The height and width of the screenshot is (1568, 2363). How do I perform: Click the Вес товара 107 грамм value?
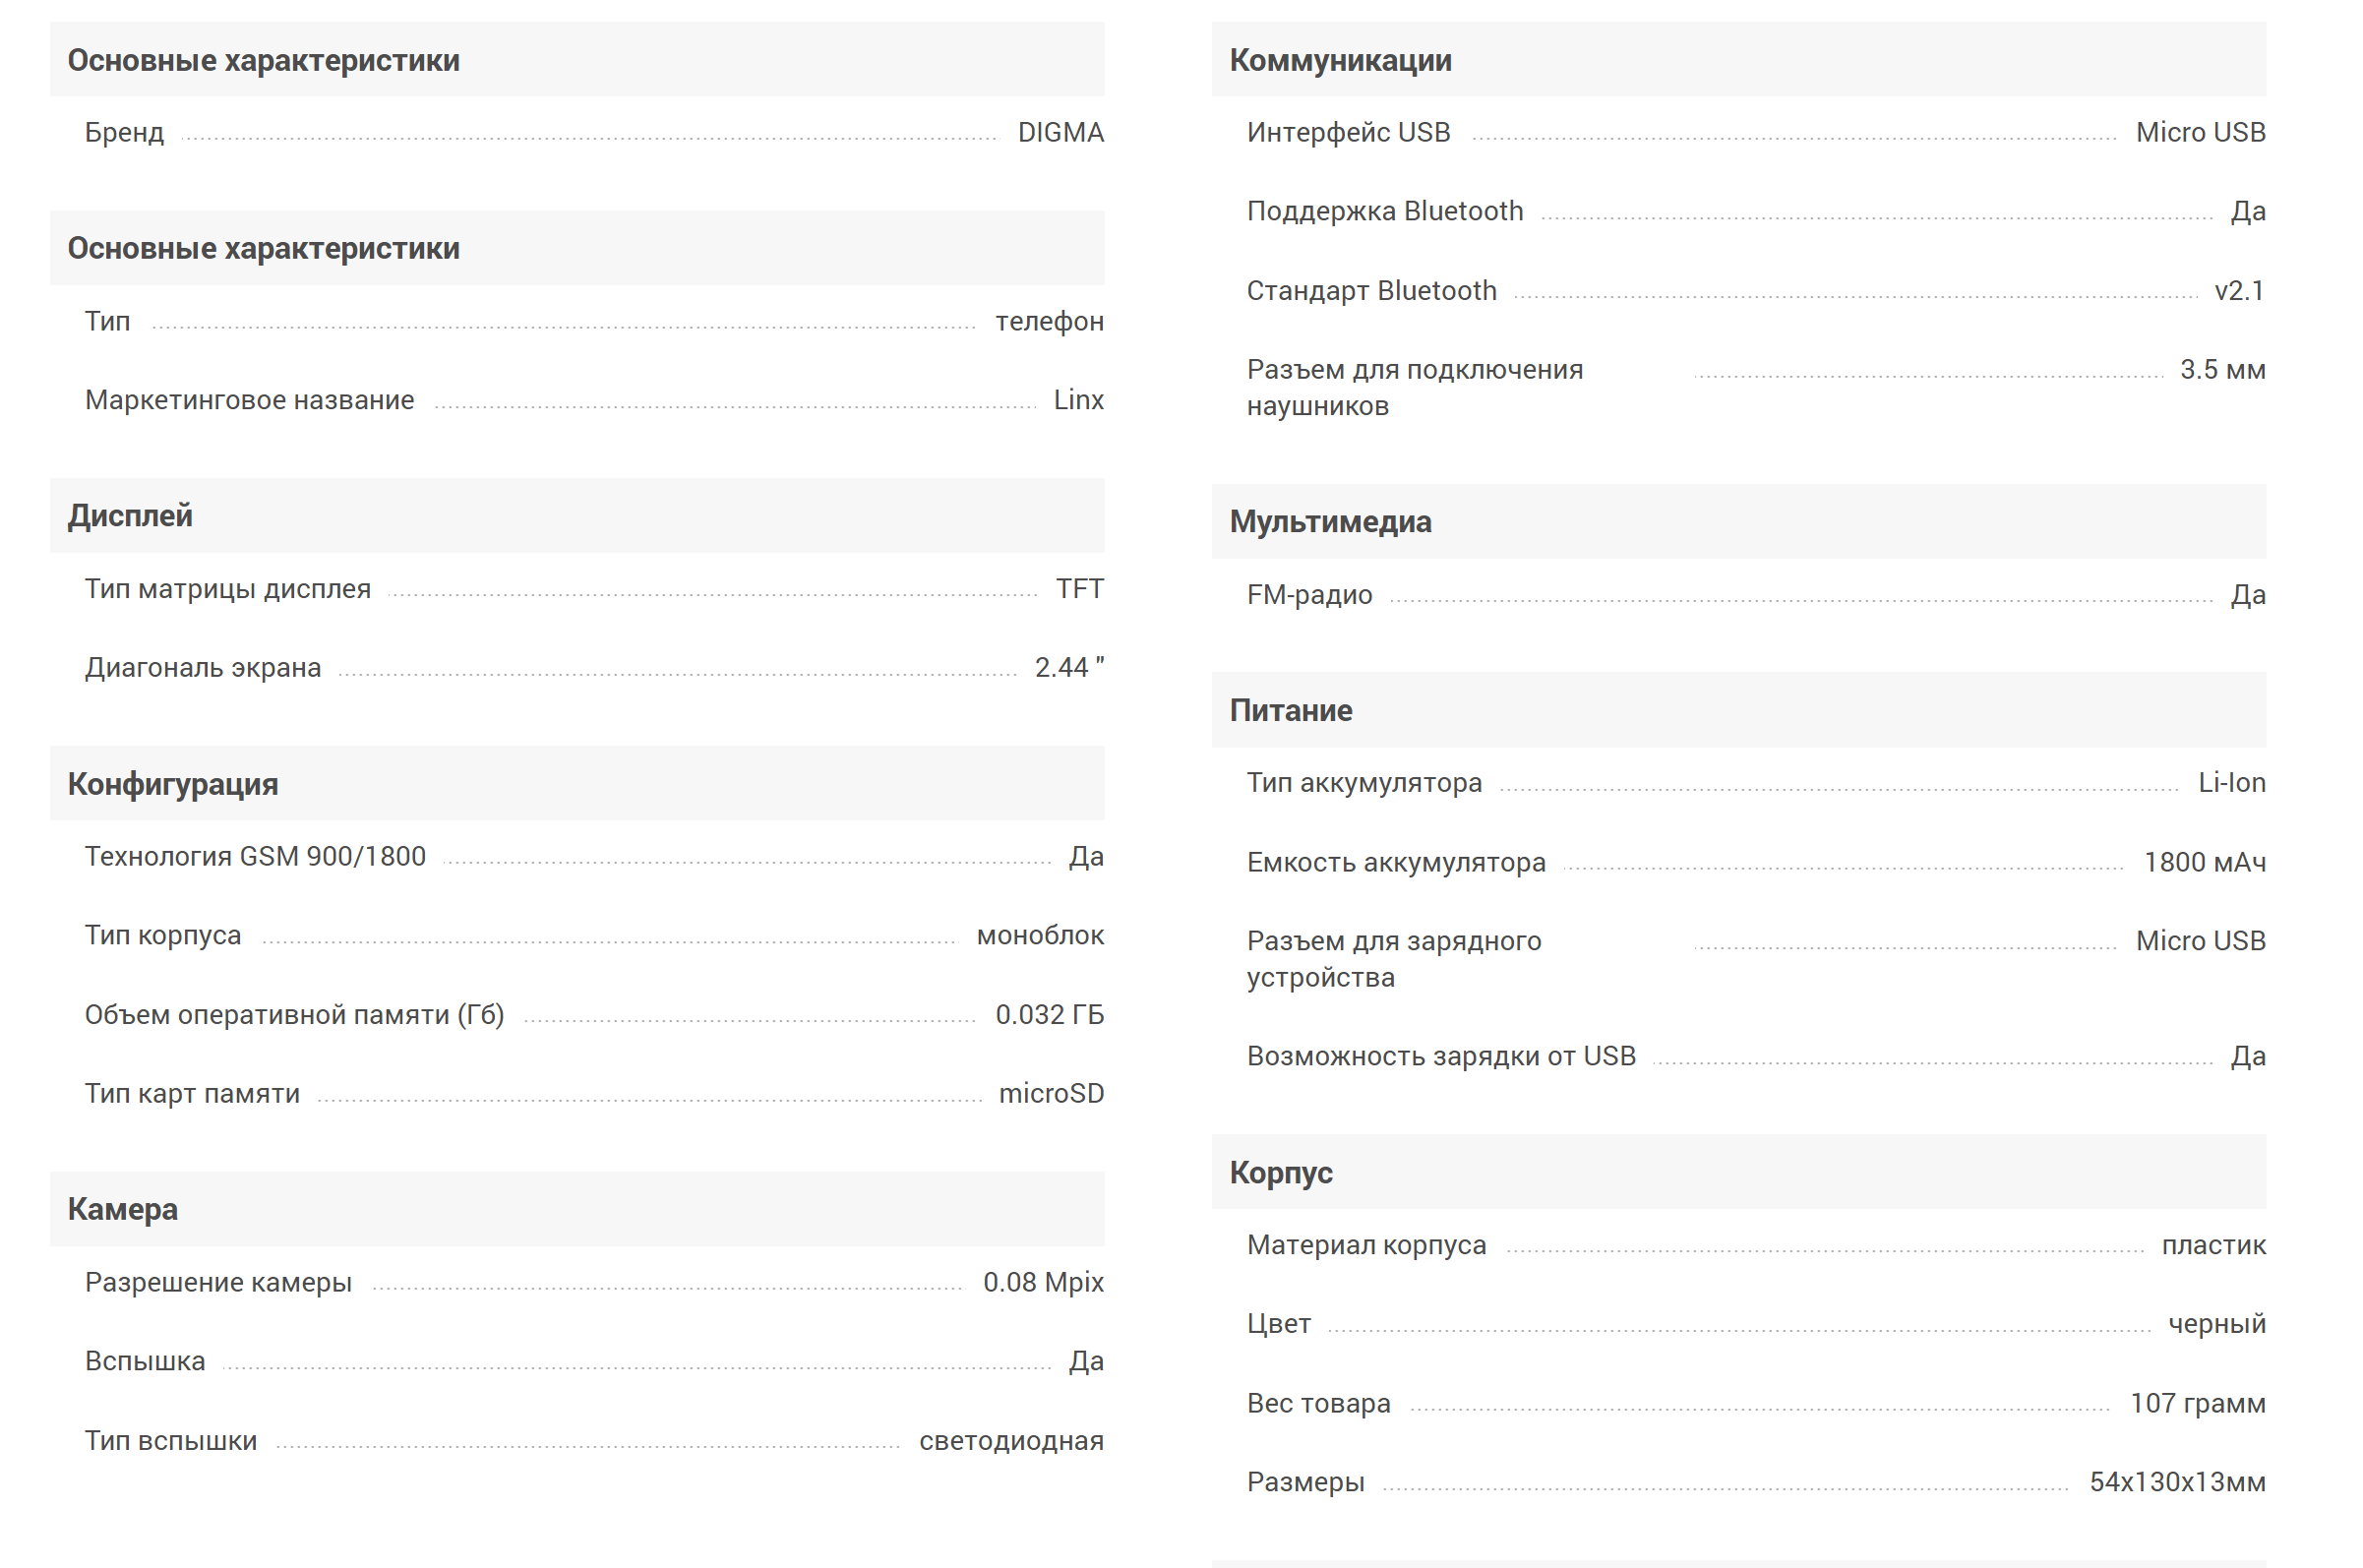click(x=2197, y=1403)
